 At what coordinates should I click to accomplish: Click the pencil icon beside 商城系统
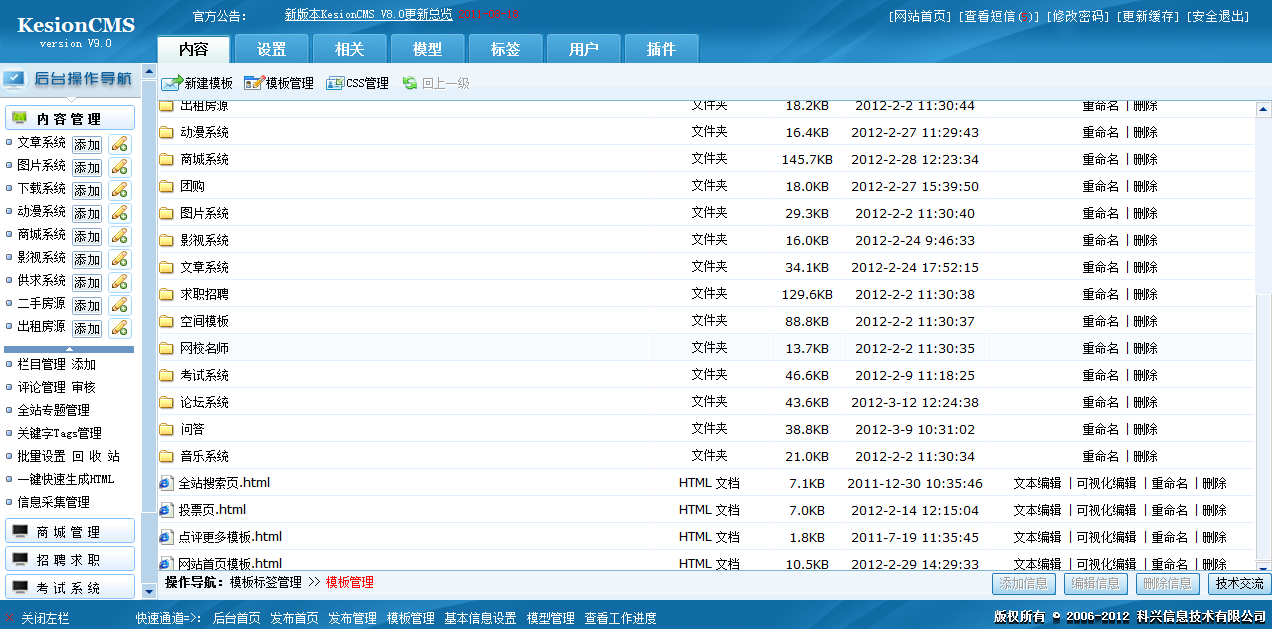[119, 236]
